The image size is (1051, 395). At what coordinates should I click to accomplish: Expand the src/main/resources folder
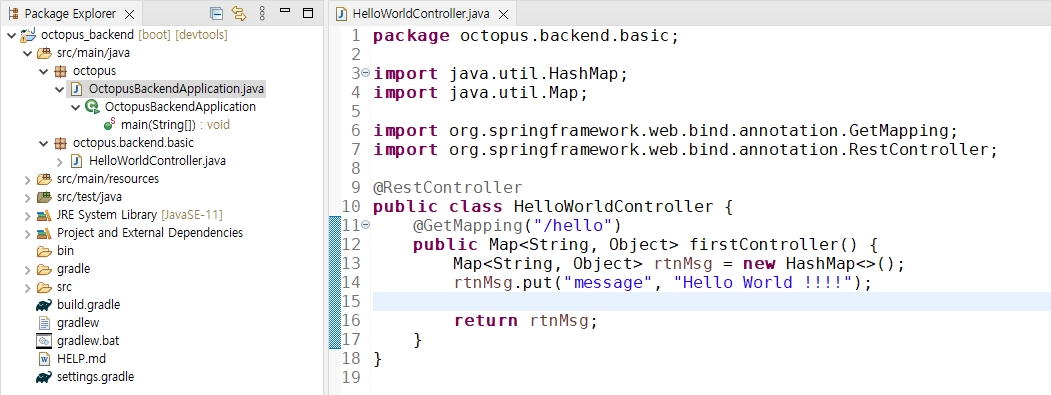(27, 179)
